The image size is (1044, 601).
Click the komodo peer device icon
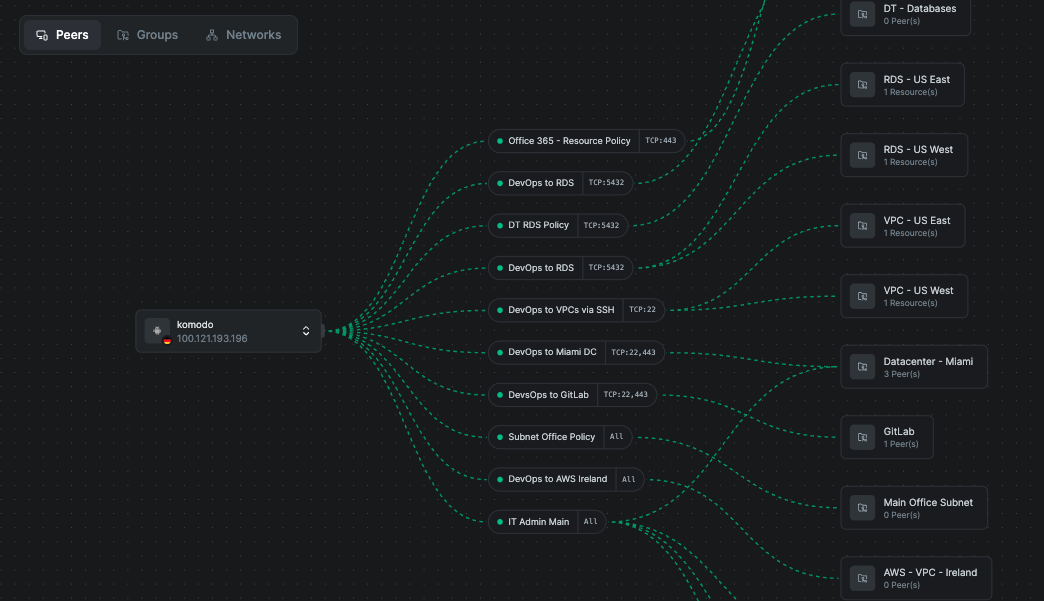pyautogui.click(x=157, y=331)
